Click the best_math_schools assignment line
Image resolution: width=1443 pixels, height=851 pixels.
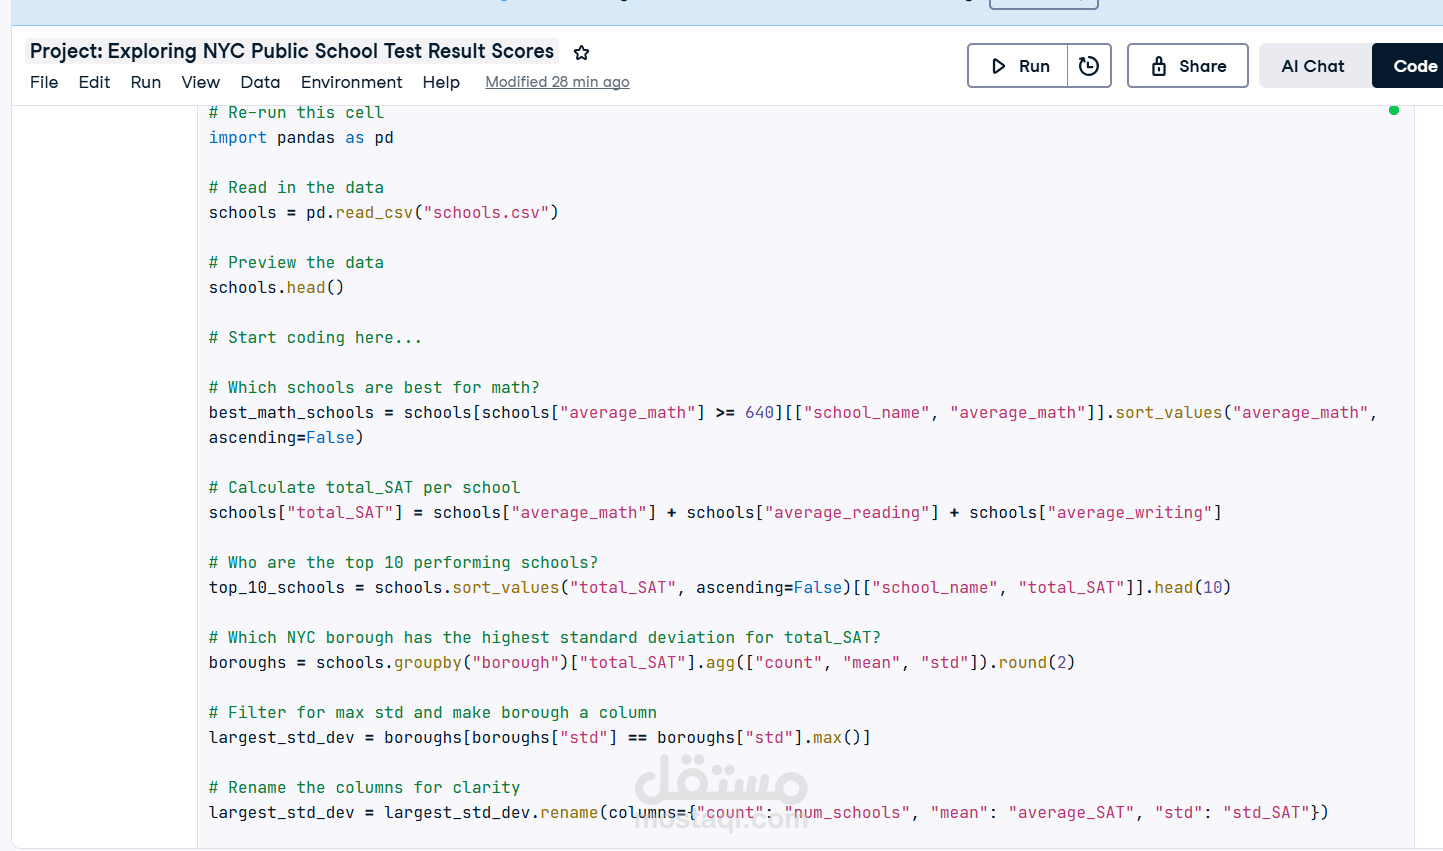coord(793,412)
